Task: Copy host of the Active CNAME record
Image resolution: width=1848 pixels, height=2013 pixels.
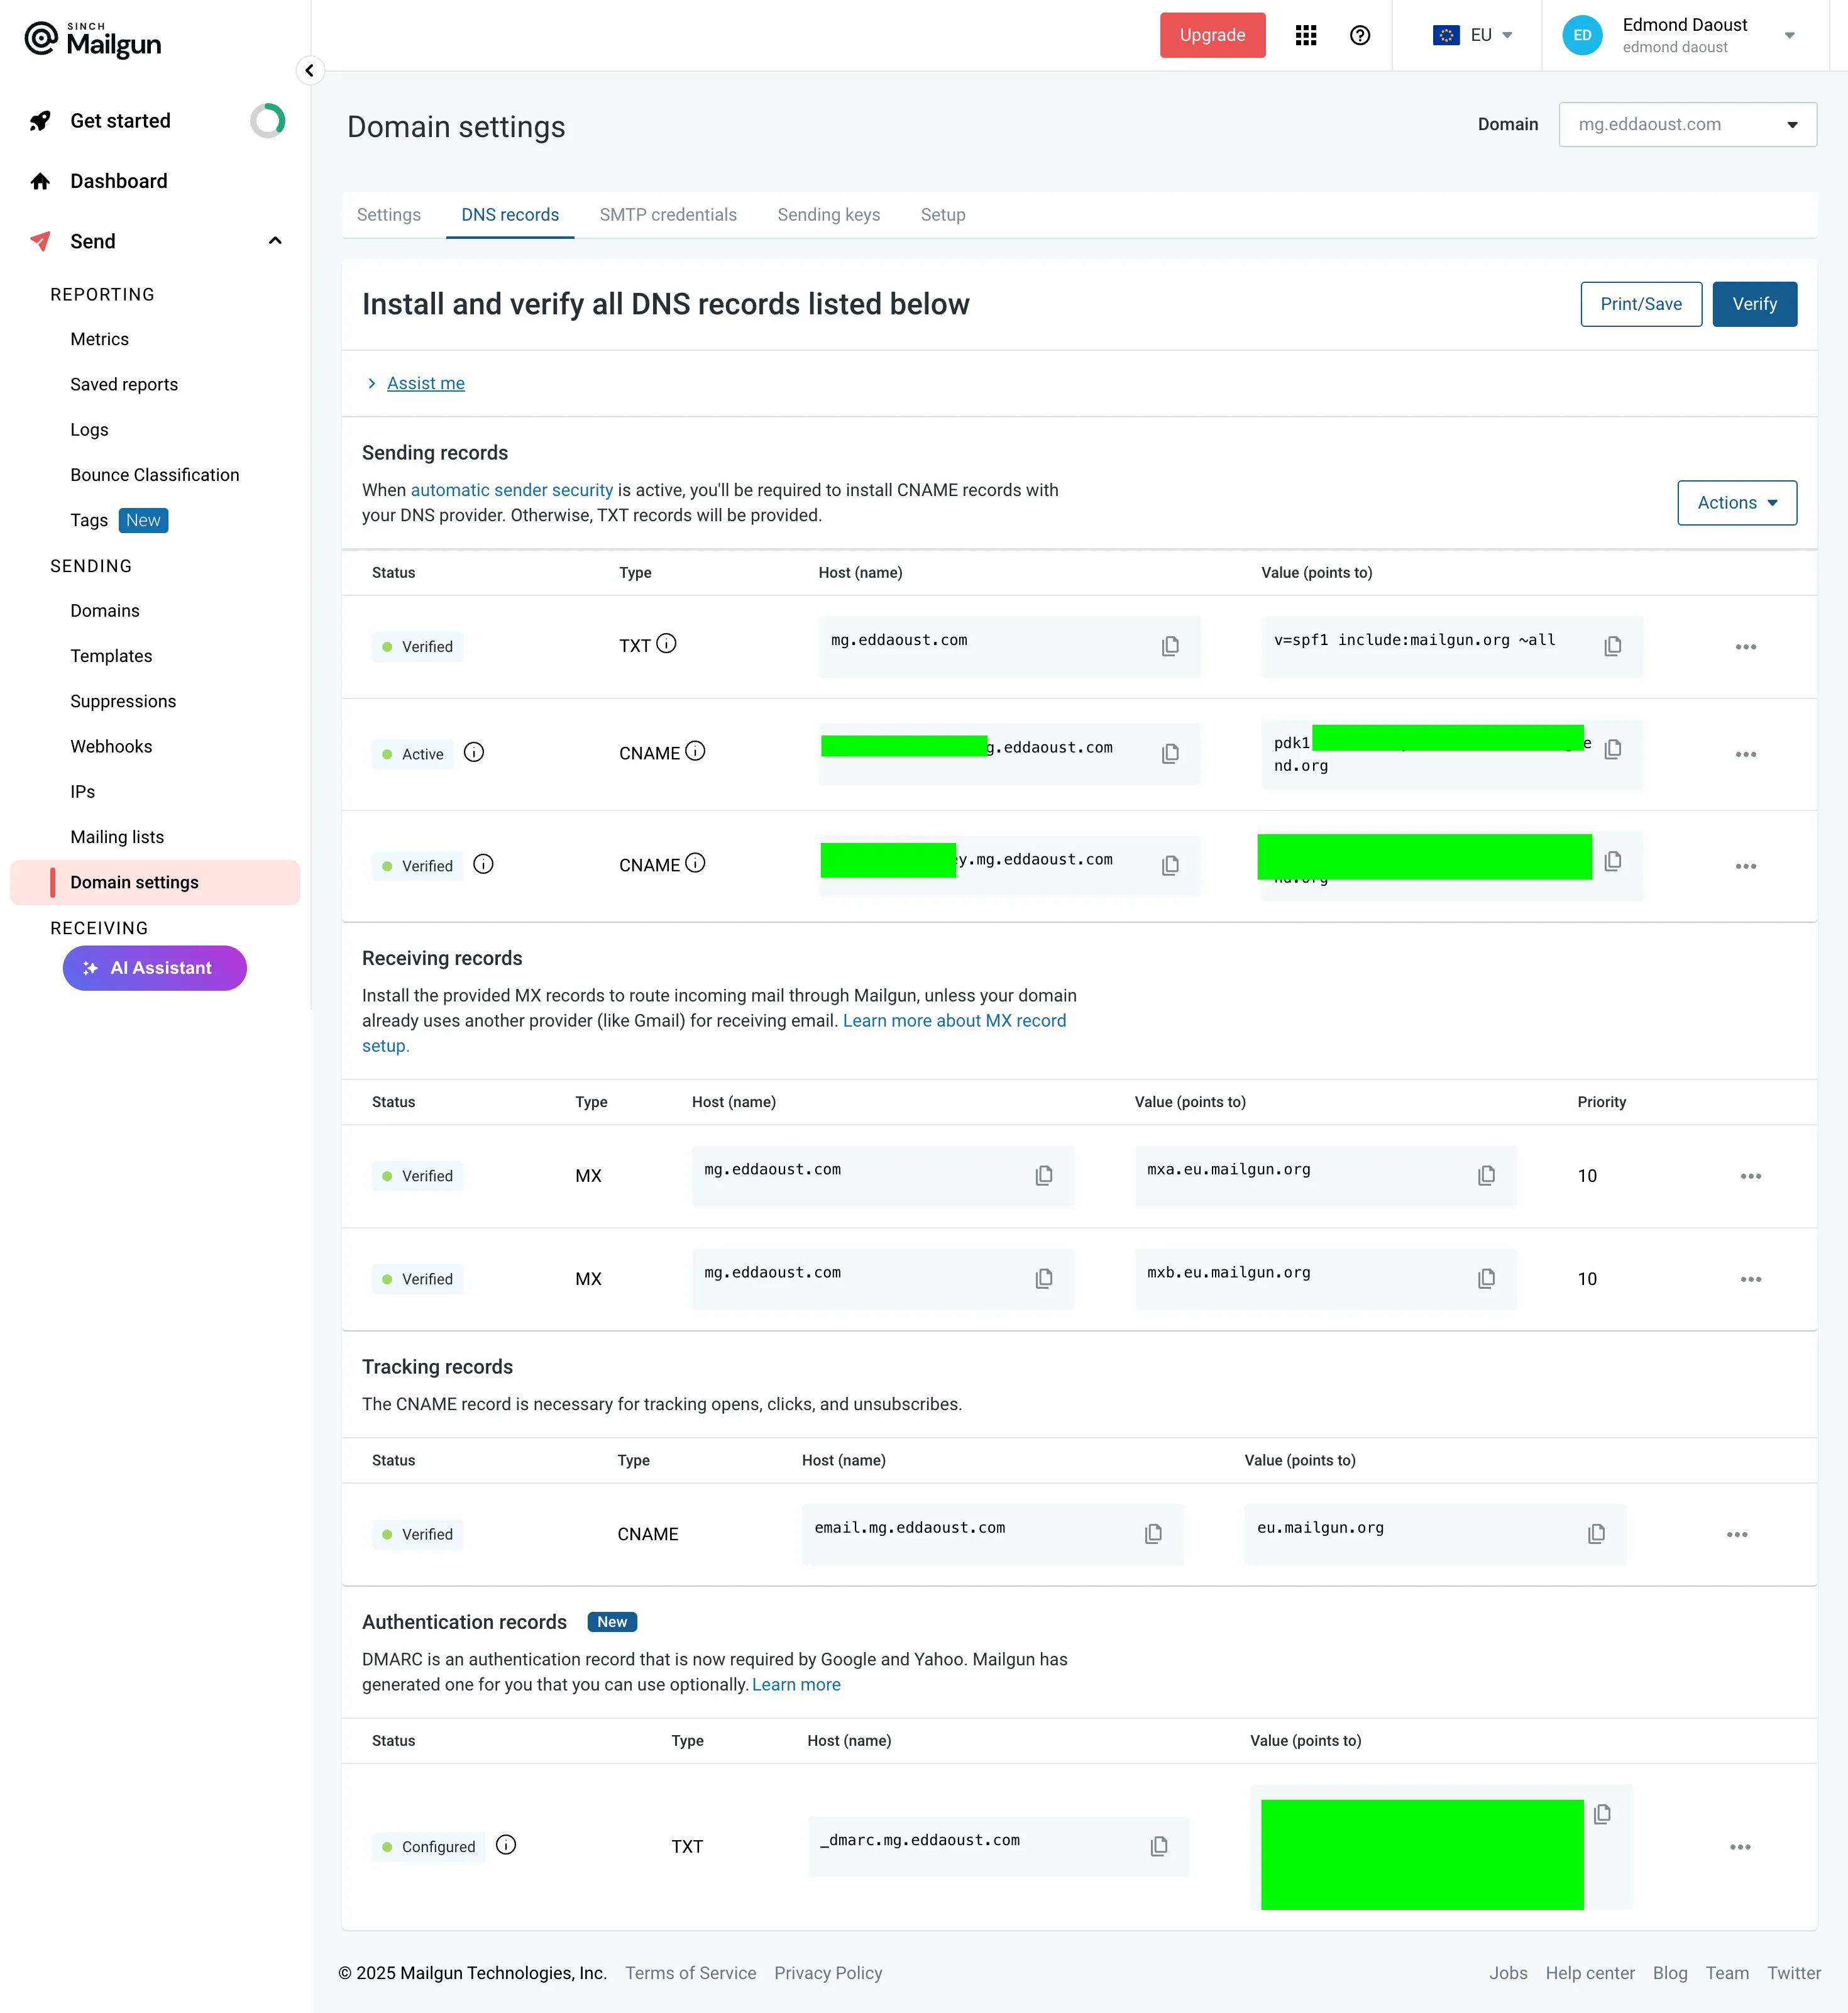Action: 1170,753
